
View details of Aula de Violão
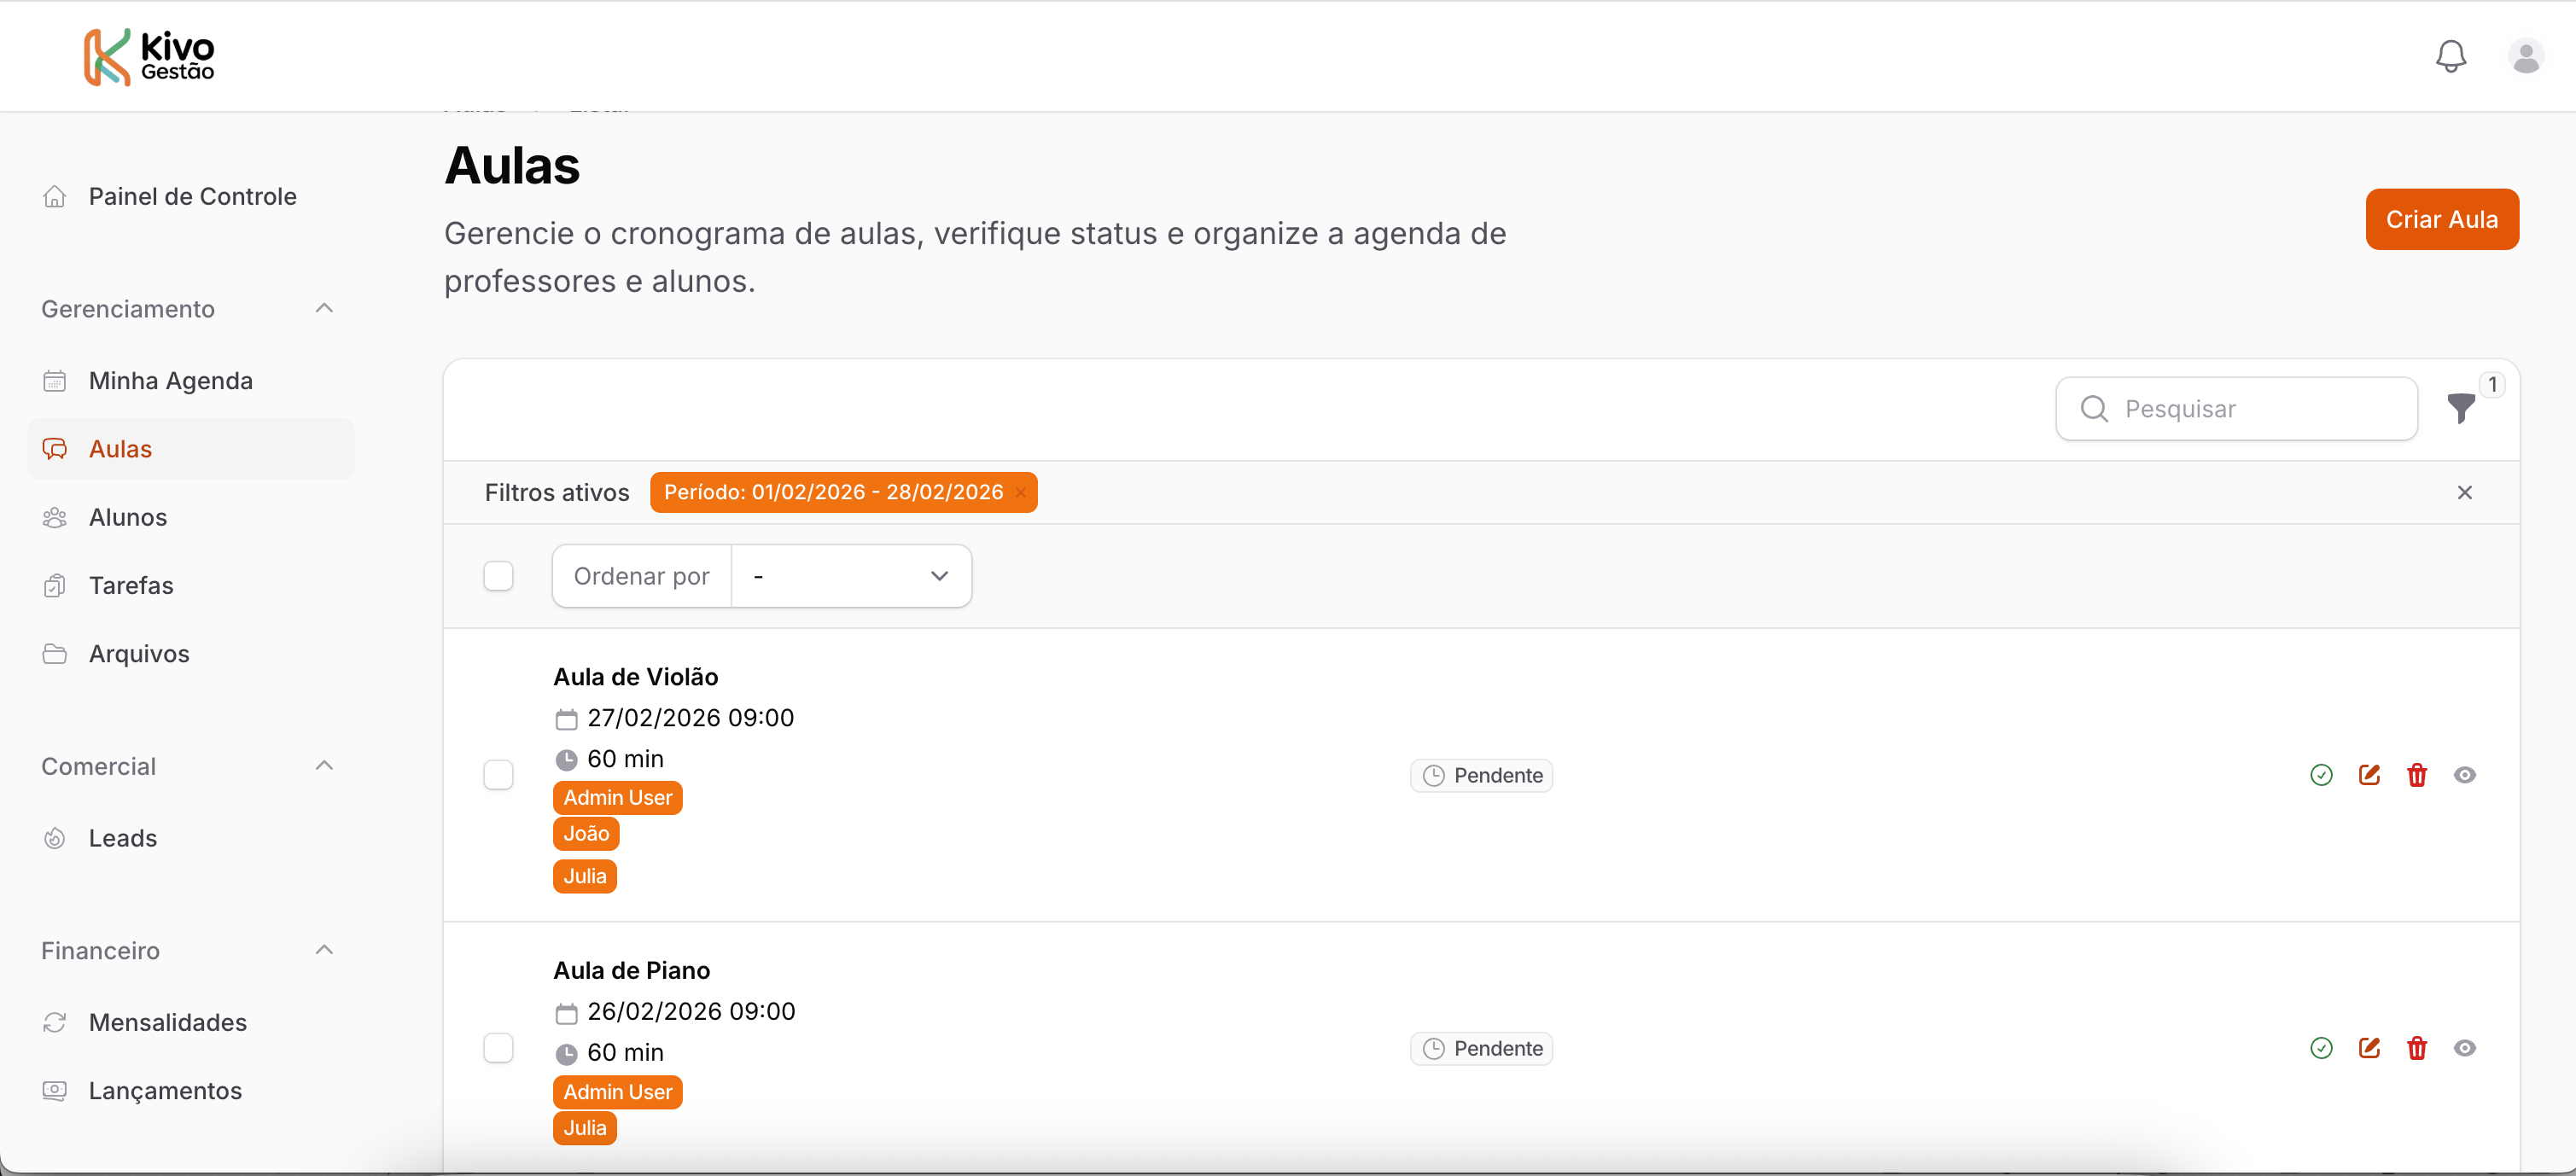[x=2464, y=775]
